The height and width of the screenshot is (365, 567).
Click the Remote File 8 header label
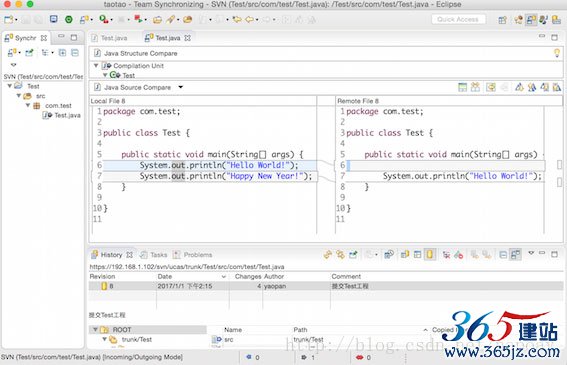tap(358, 101)
